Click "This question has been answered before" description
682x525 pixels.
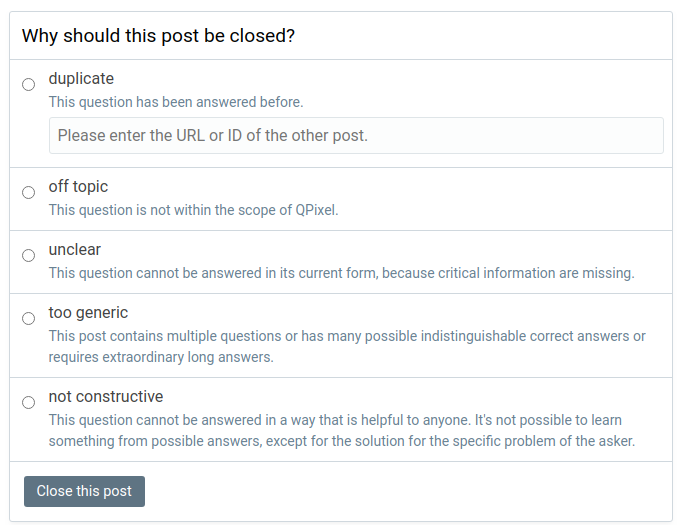(x=176, y=102)
